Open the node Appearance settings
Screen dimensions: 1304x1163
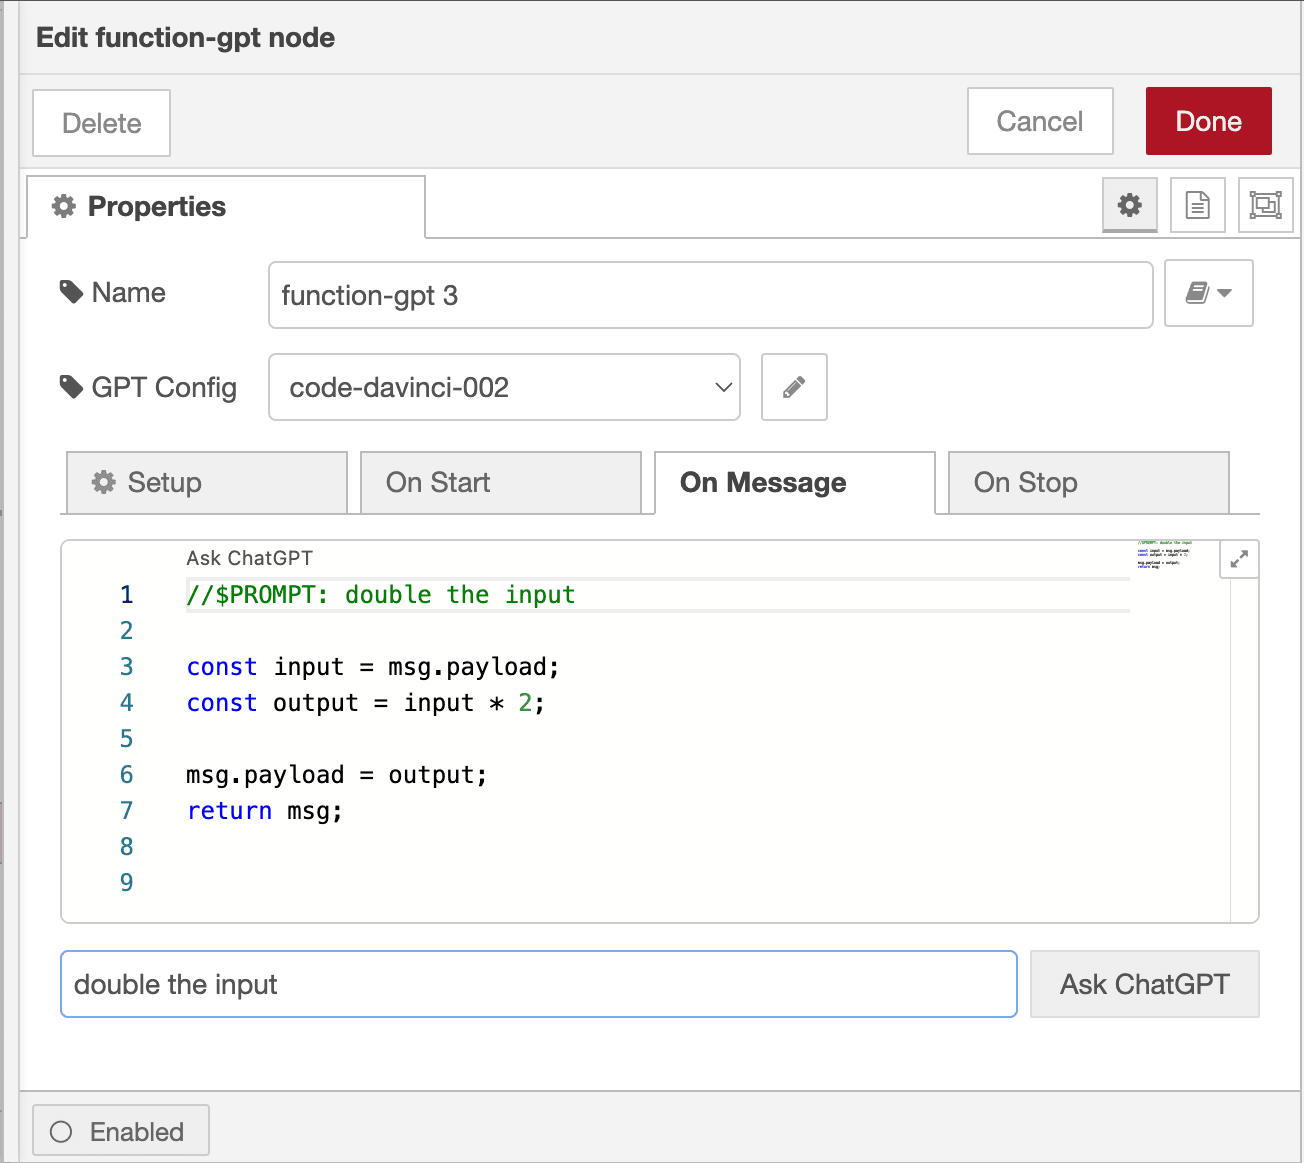tap(1265, 205)
